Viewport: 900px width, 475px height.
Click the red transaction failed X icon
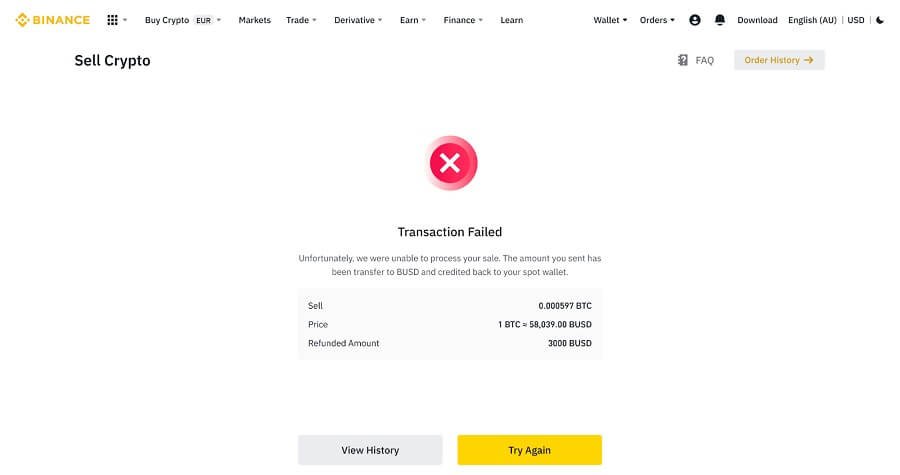451,163
